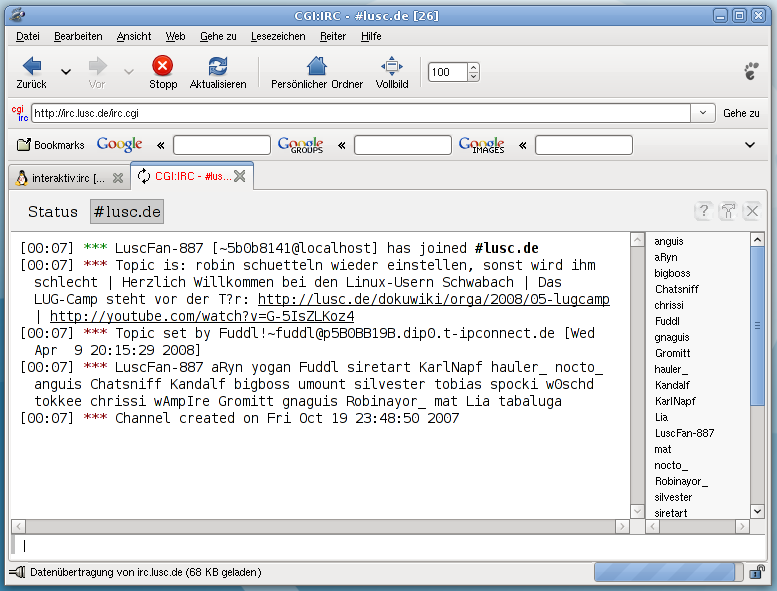The width and height of the screenshot is (777, 591).
Task: Enter fullscreen with the Vollbild icon
Action: point(391,67)
